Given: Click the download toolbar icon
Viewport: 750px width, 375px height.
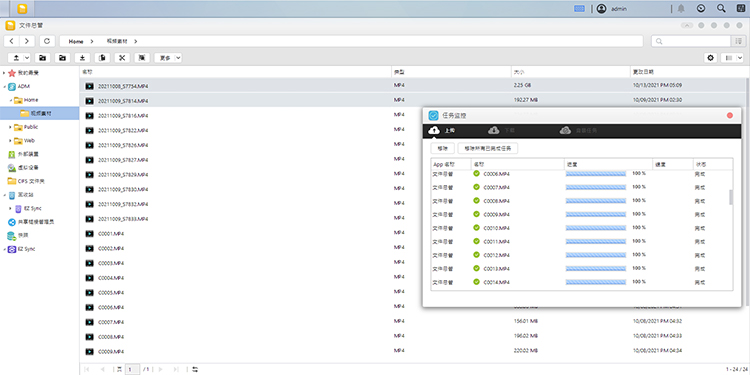Looking at the screenshot, I should tap(82, 58).
